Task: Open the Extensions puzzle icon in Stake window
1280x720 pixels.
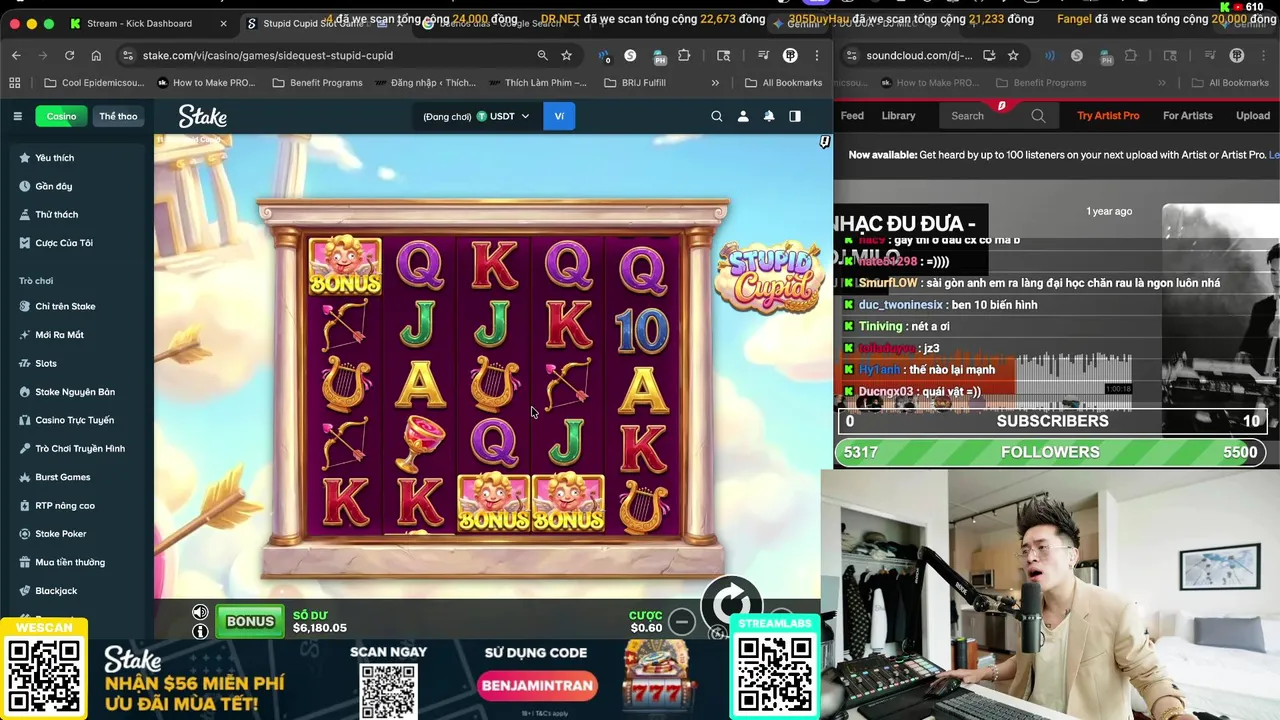Action: (x=684, y=55)
